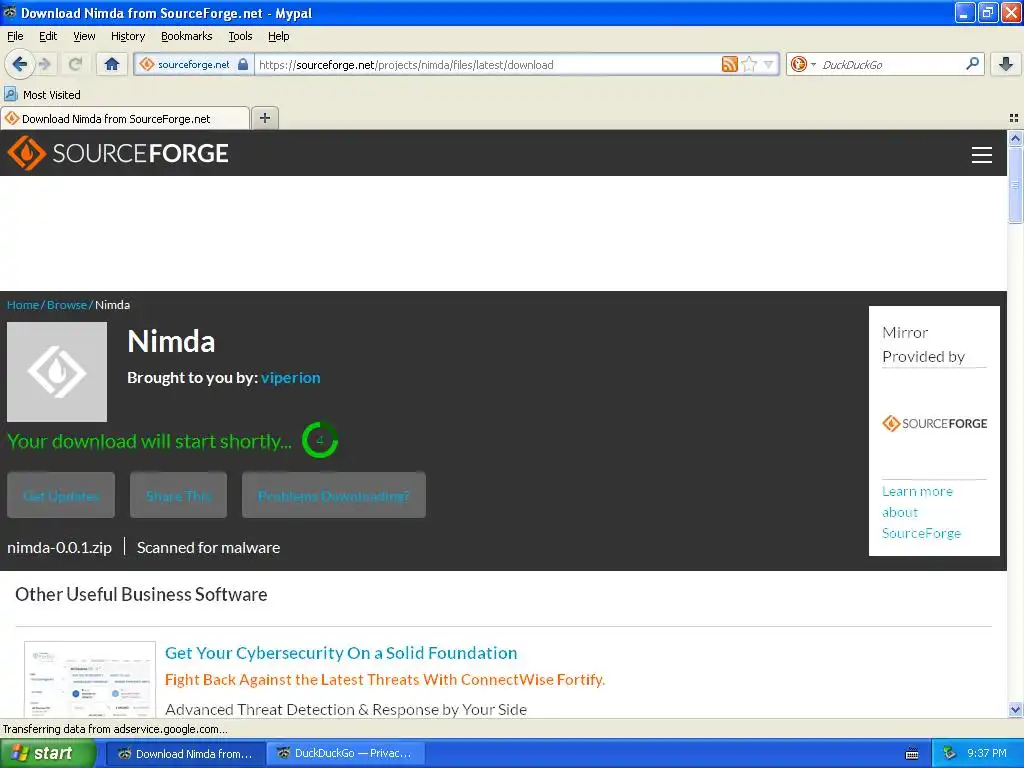Switch to DuckDuckGo taskbar window

pyautogui.click(x=346, y=754)
